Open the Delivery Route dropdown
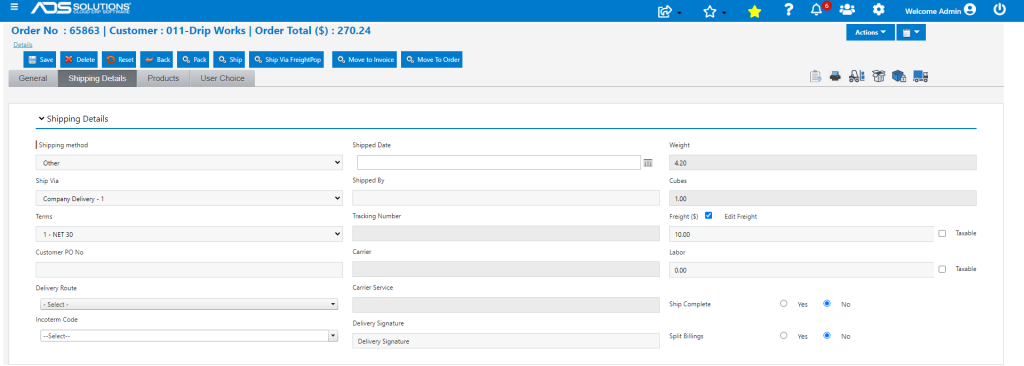 click(189, 304)
